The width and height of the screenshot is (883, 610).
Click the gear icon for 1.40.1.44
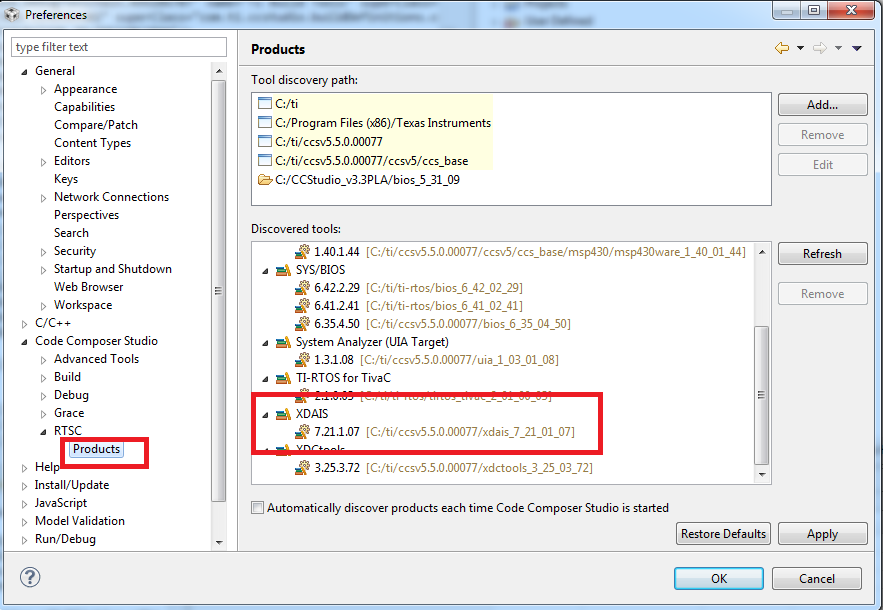(x=302, y=251)
